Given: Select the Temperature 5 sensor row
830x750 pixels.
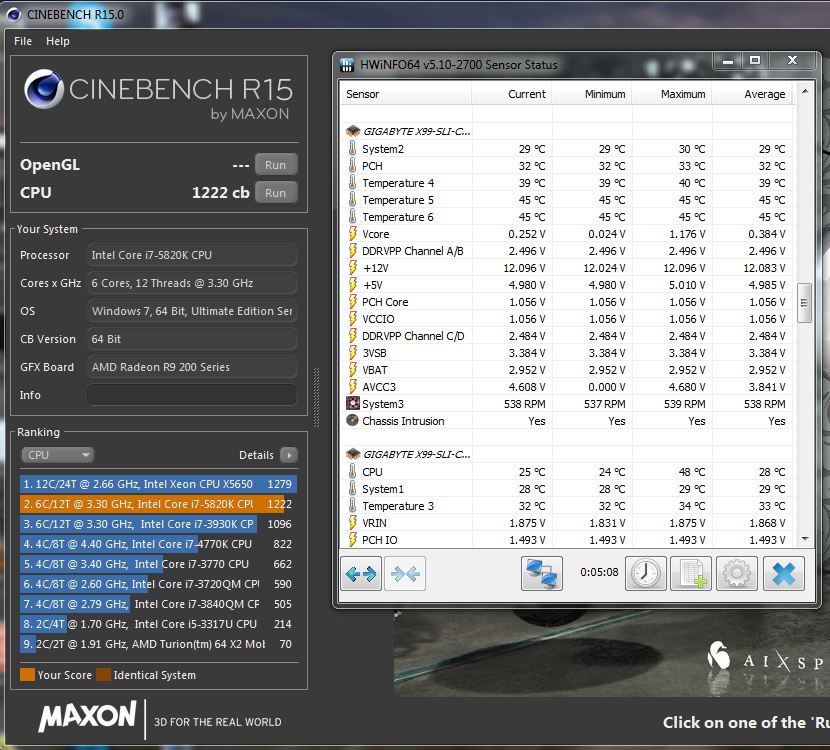Looking at the screenshot, I should (x=566, y=200).
